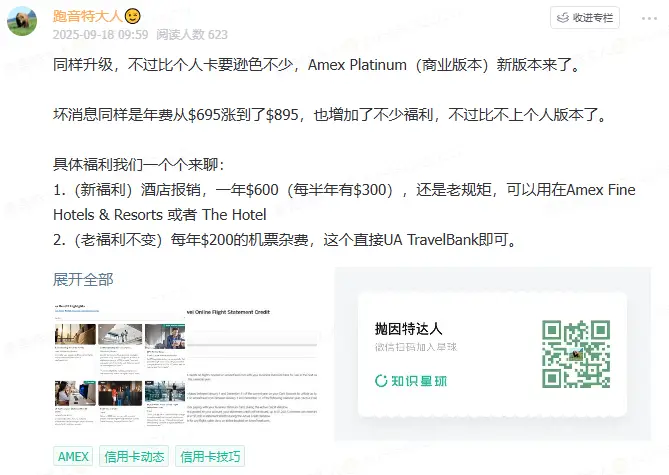Click the folder icon in 收进专栏 button
Screen dimensions: 669x475
coord(562,18)
